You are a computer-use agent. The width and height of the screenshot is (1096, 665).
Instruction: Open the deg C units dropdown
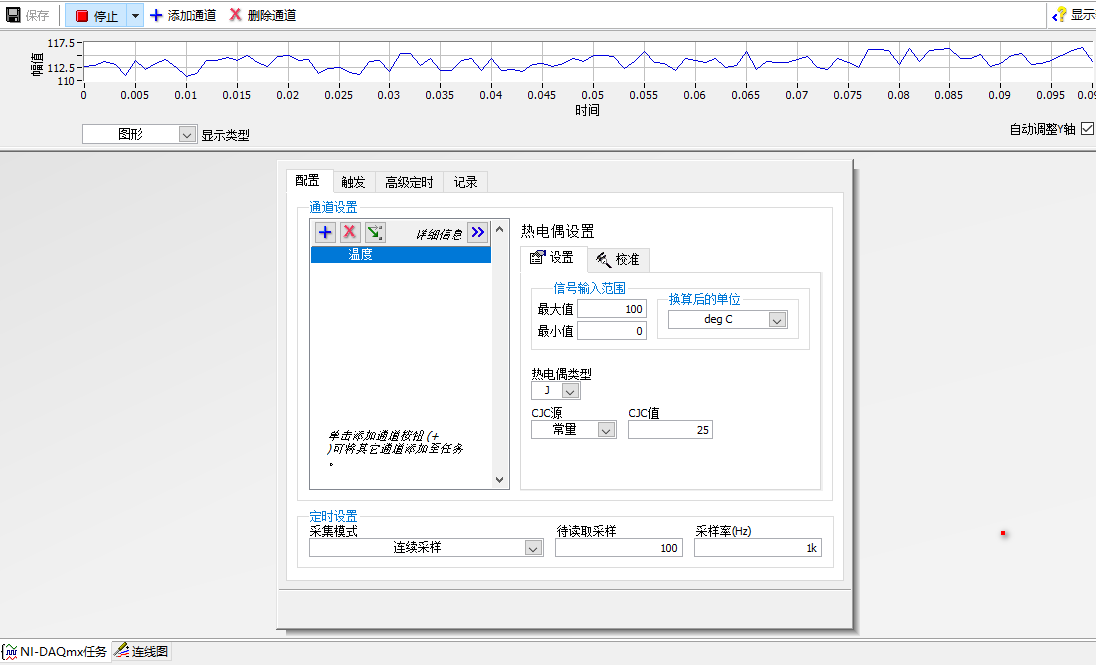[776, 319]
